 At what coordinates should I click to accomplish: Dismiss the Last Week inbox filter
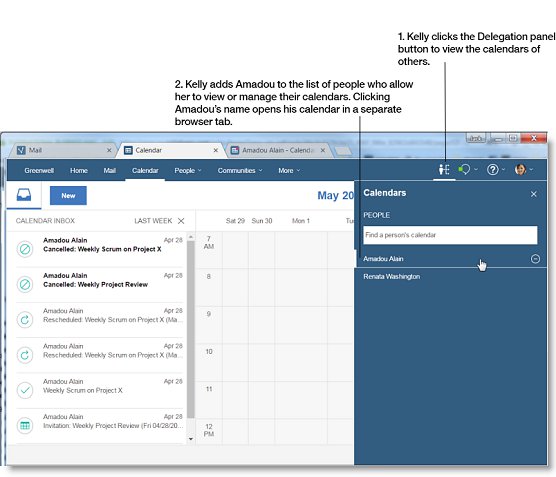coord(181,221)
